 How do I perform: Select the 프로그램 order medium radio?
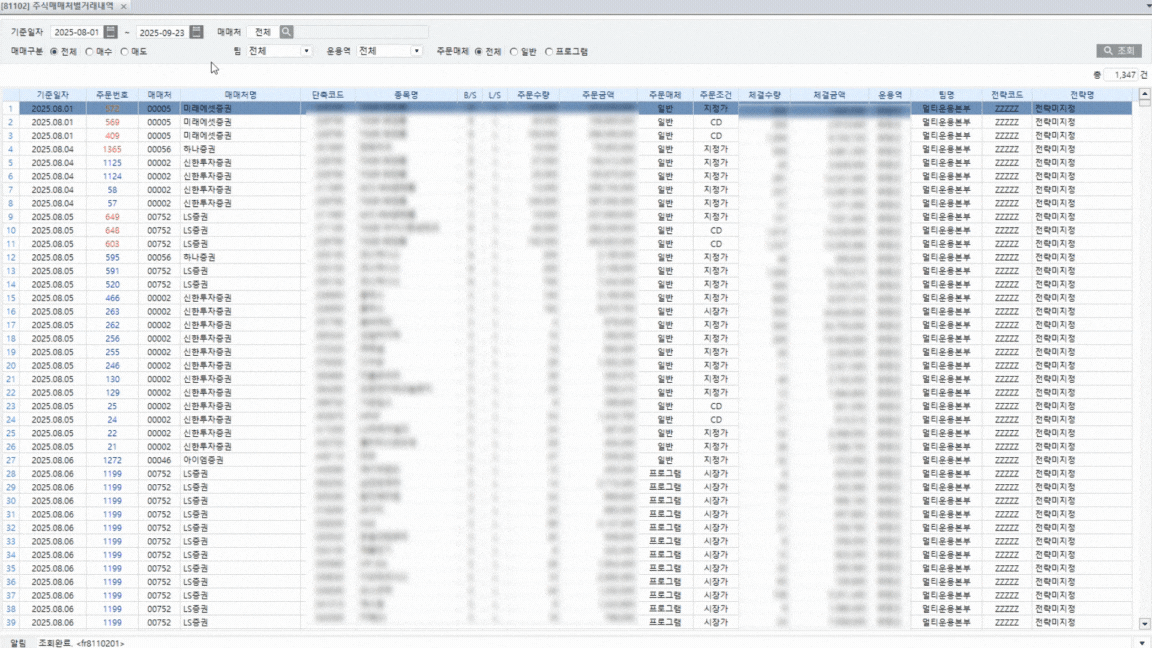(549, 51)
